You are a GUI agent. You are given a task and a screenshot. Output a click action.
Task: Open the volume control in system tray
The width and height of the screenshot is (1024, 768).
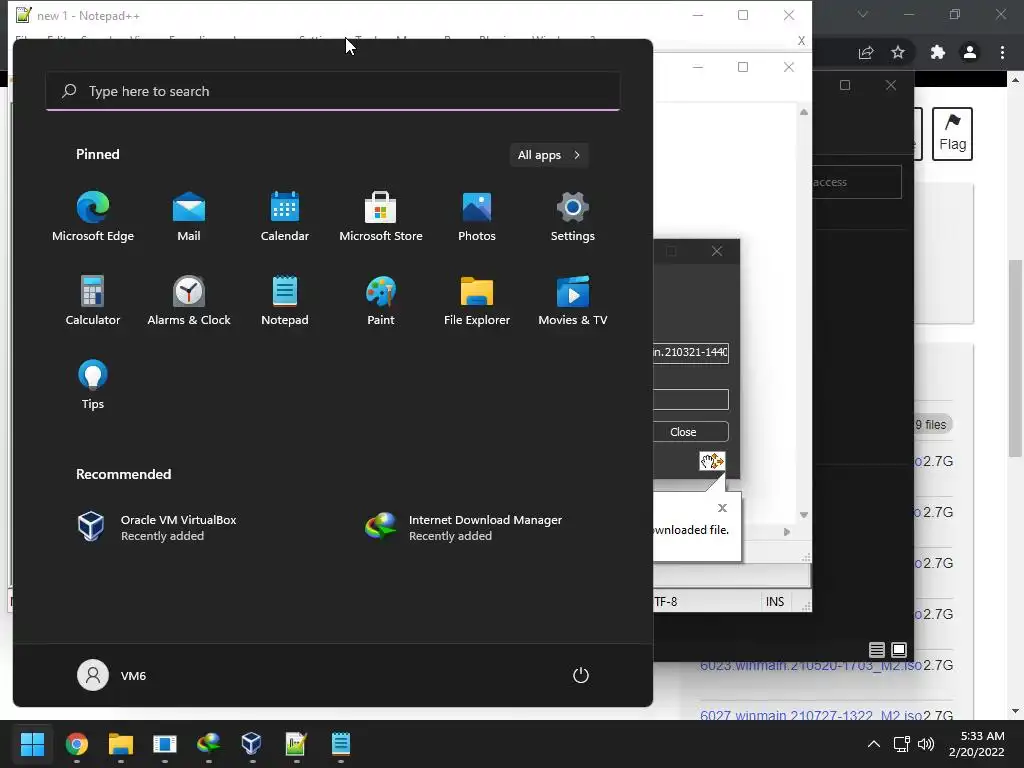click(925, 744)
